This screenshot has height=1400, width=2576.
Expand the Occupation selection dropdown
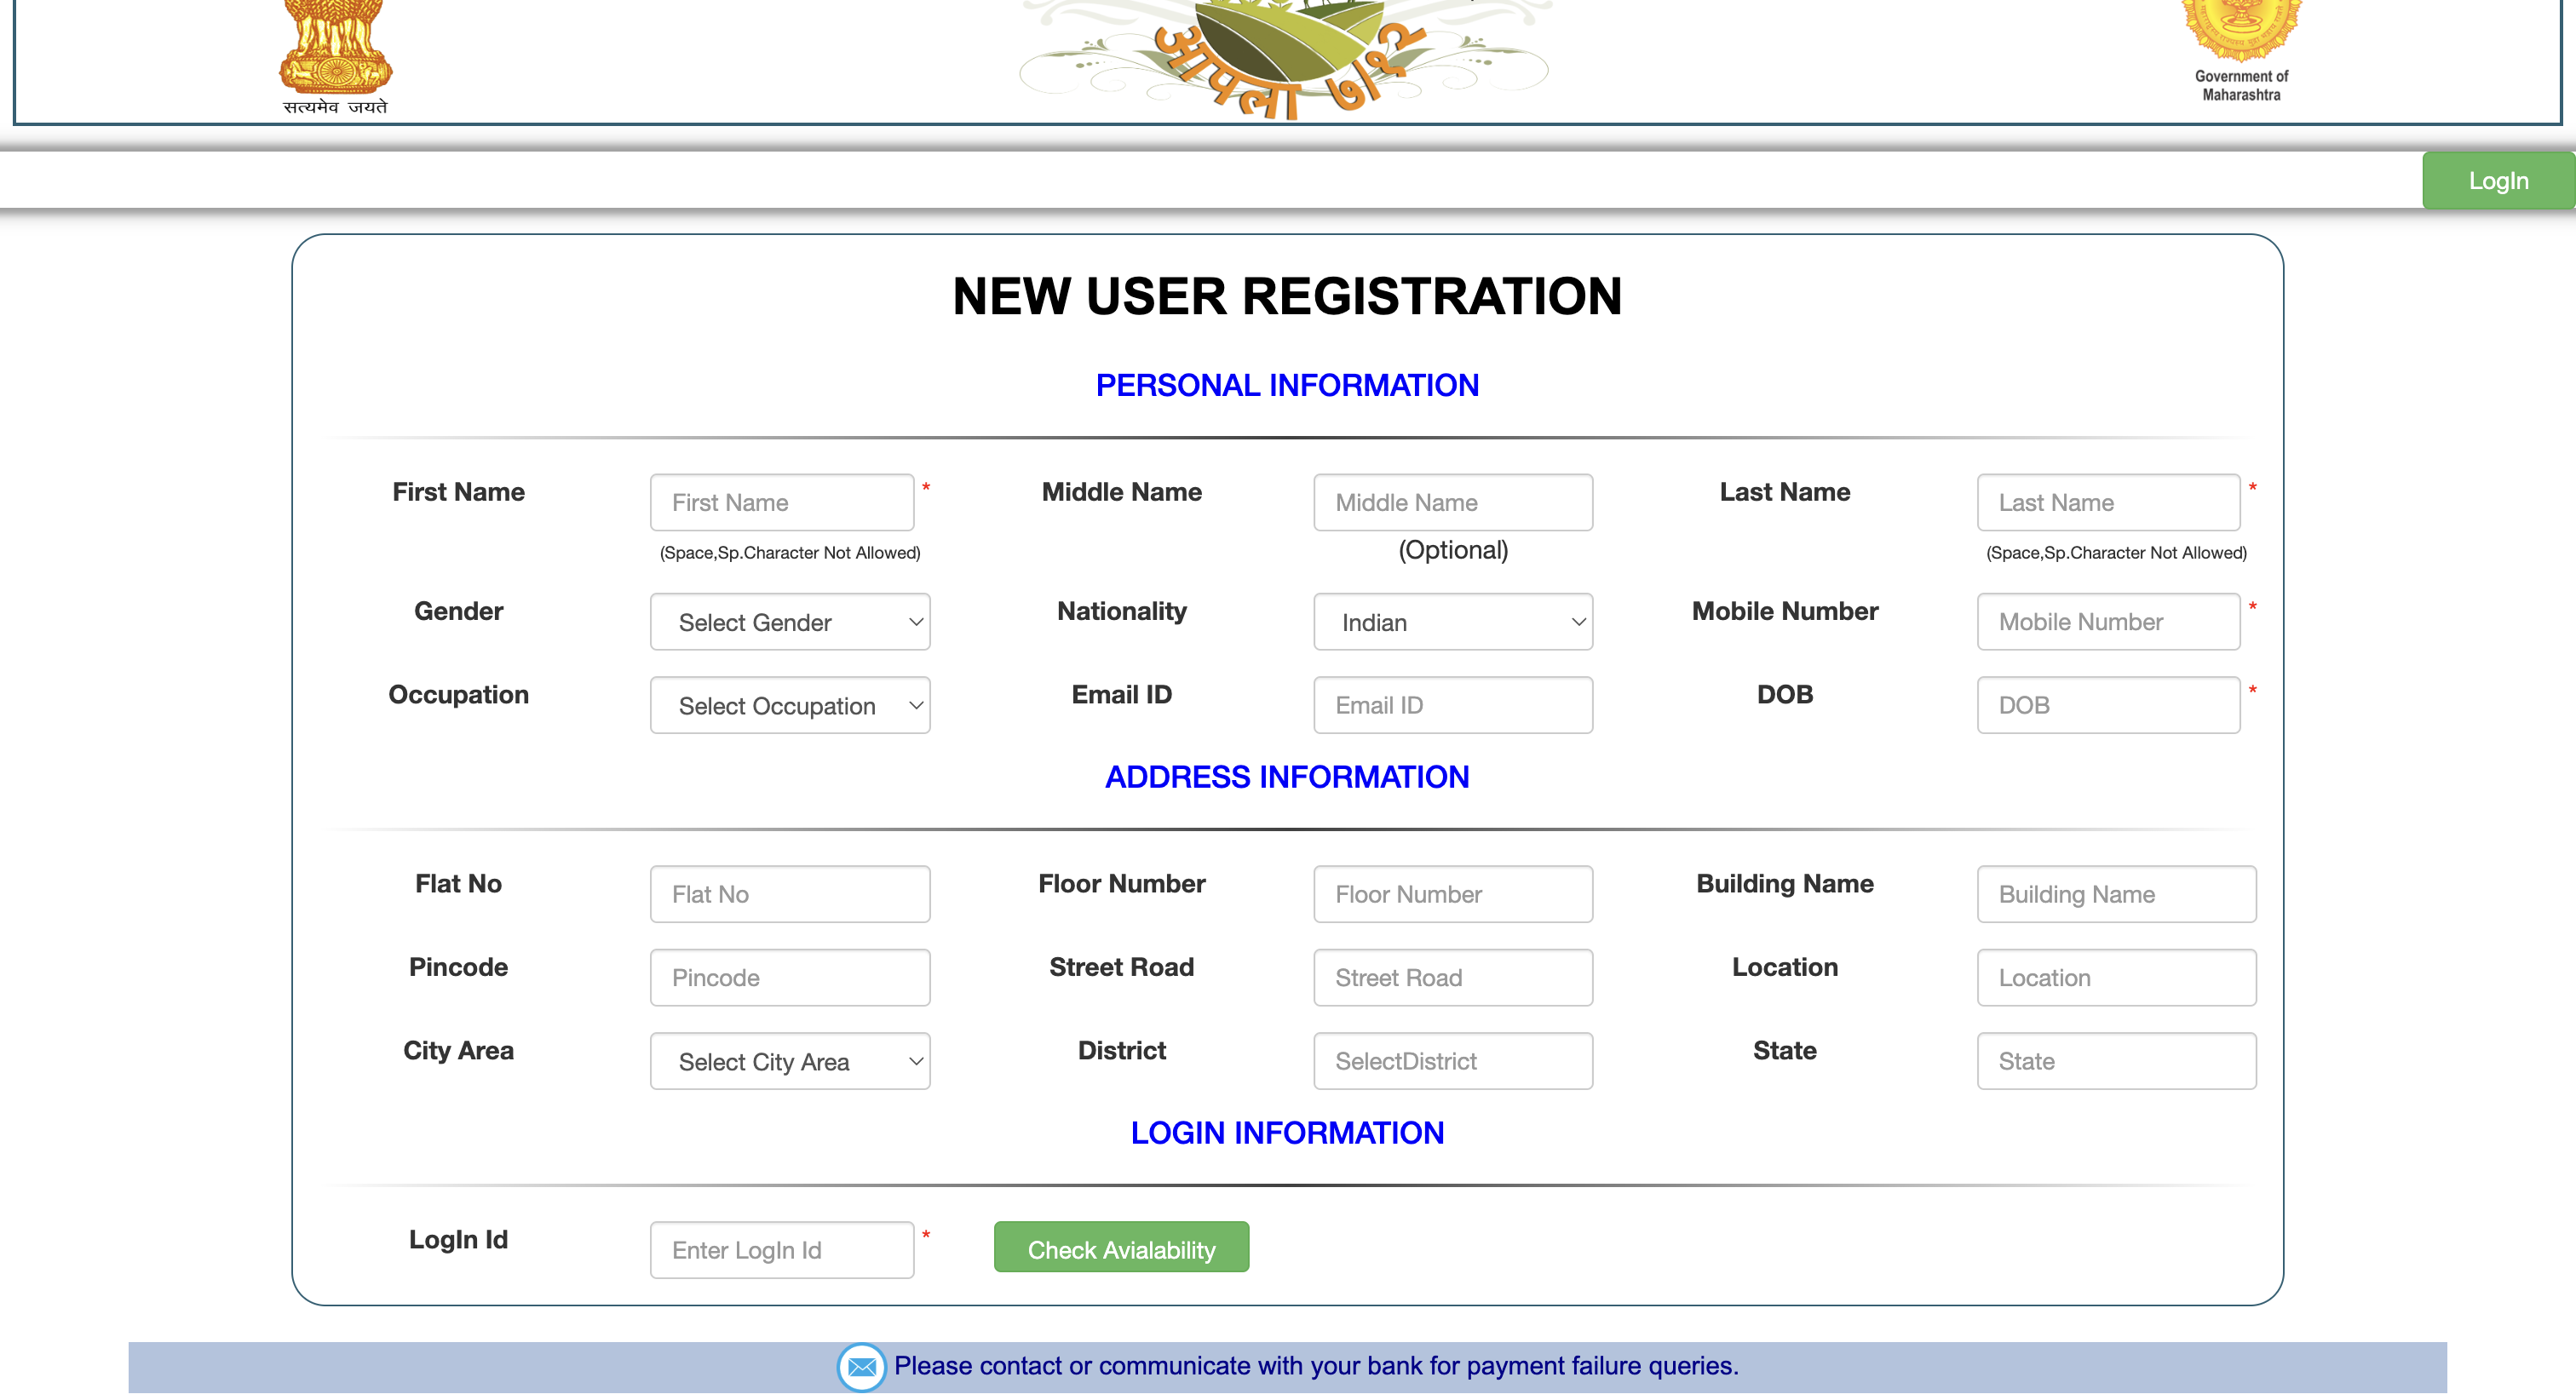[786, 703]
